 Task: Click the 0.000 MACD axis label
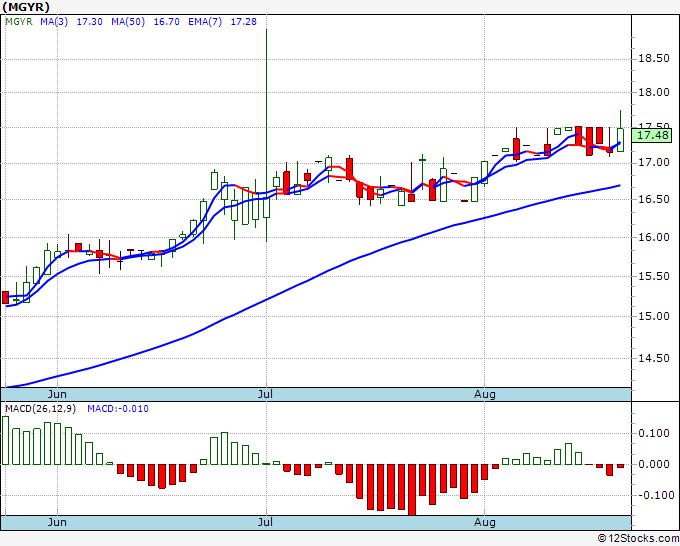(x=654, y=464)
